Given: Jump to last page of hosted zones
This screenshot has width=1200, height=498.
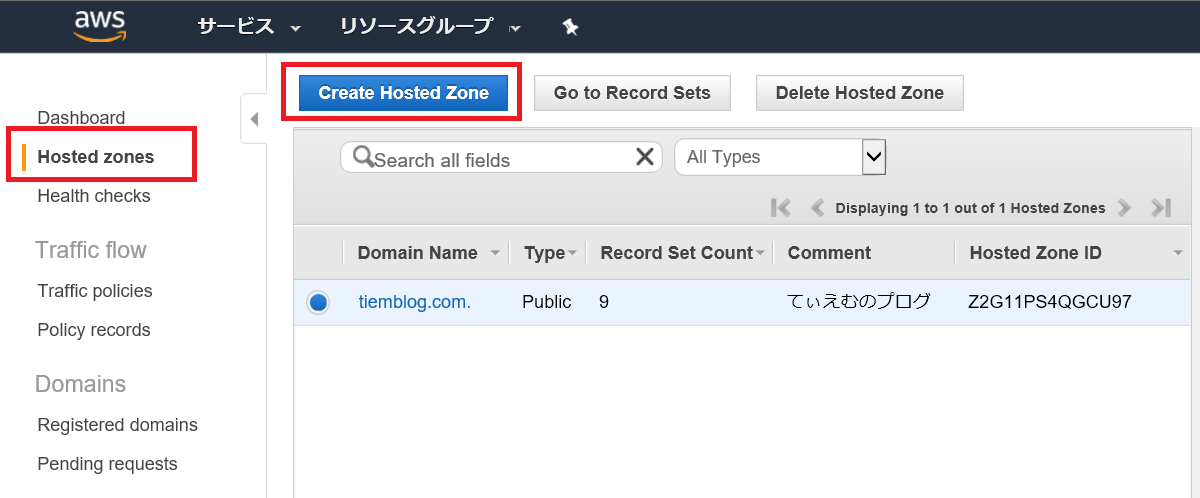Looking at the screenshot, I should point(1160,208).
